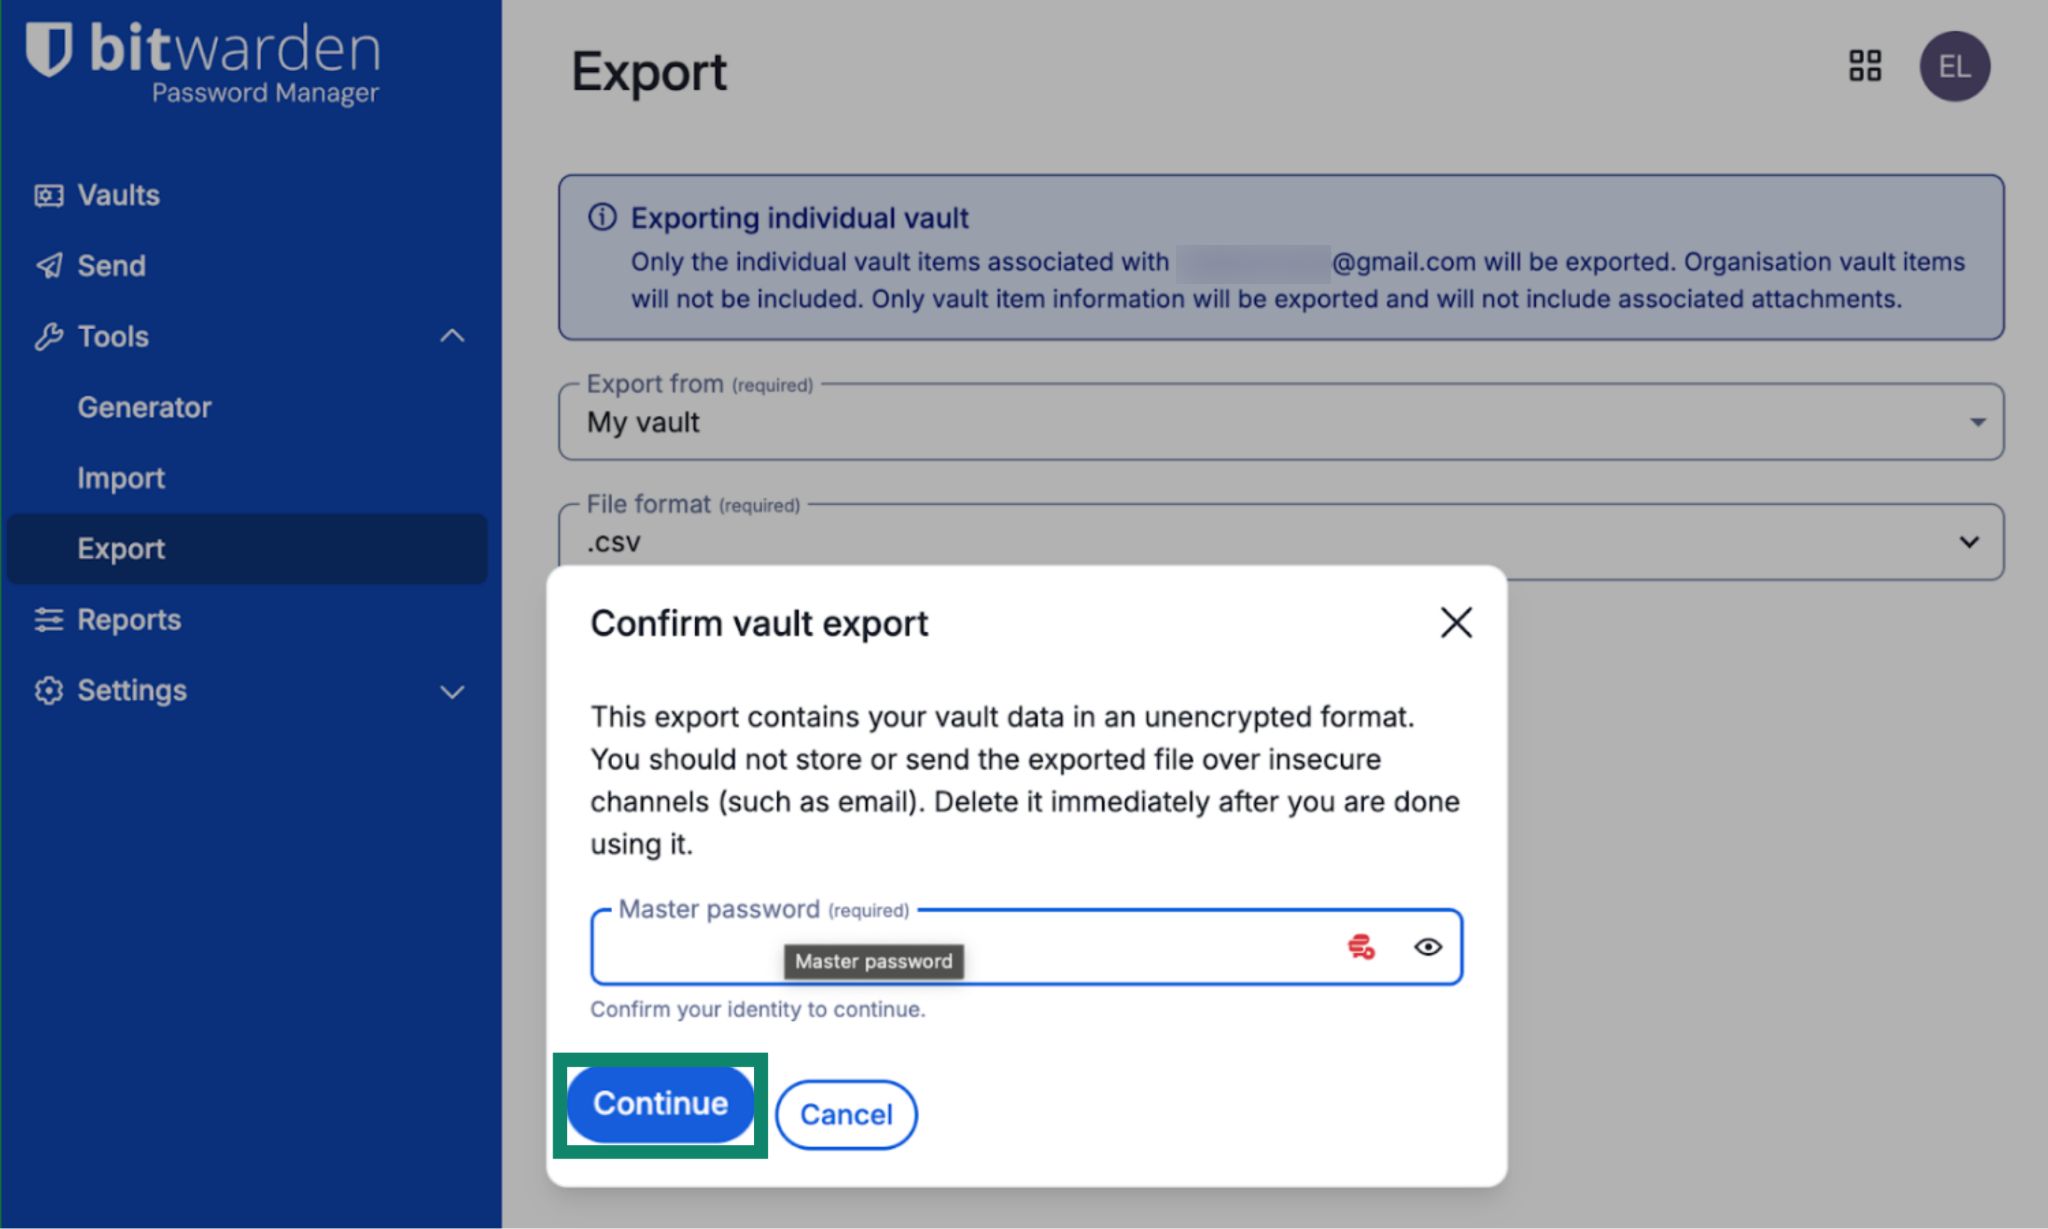Click the Settings gear icon
This screenshot has width=2048, height=1229.
tap(48, 691)
